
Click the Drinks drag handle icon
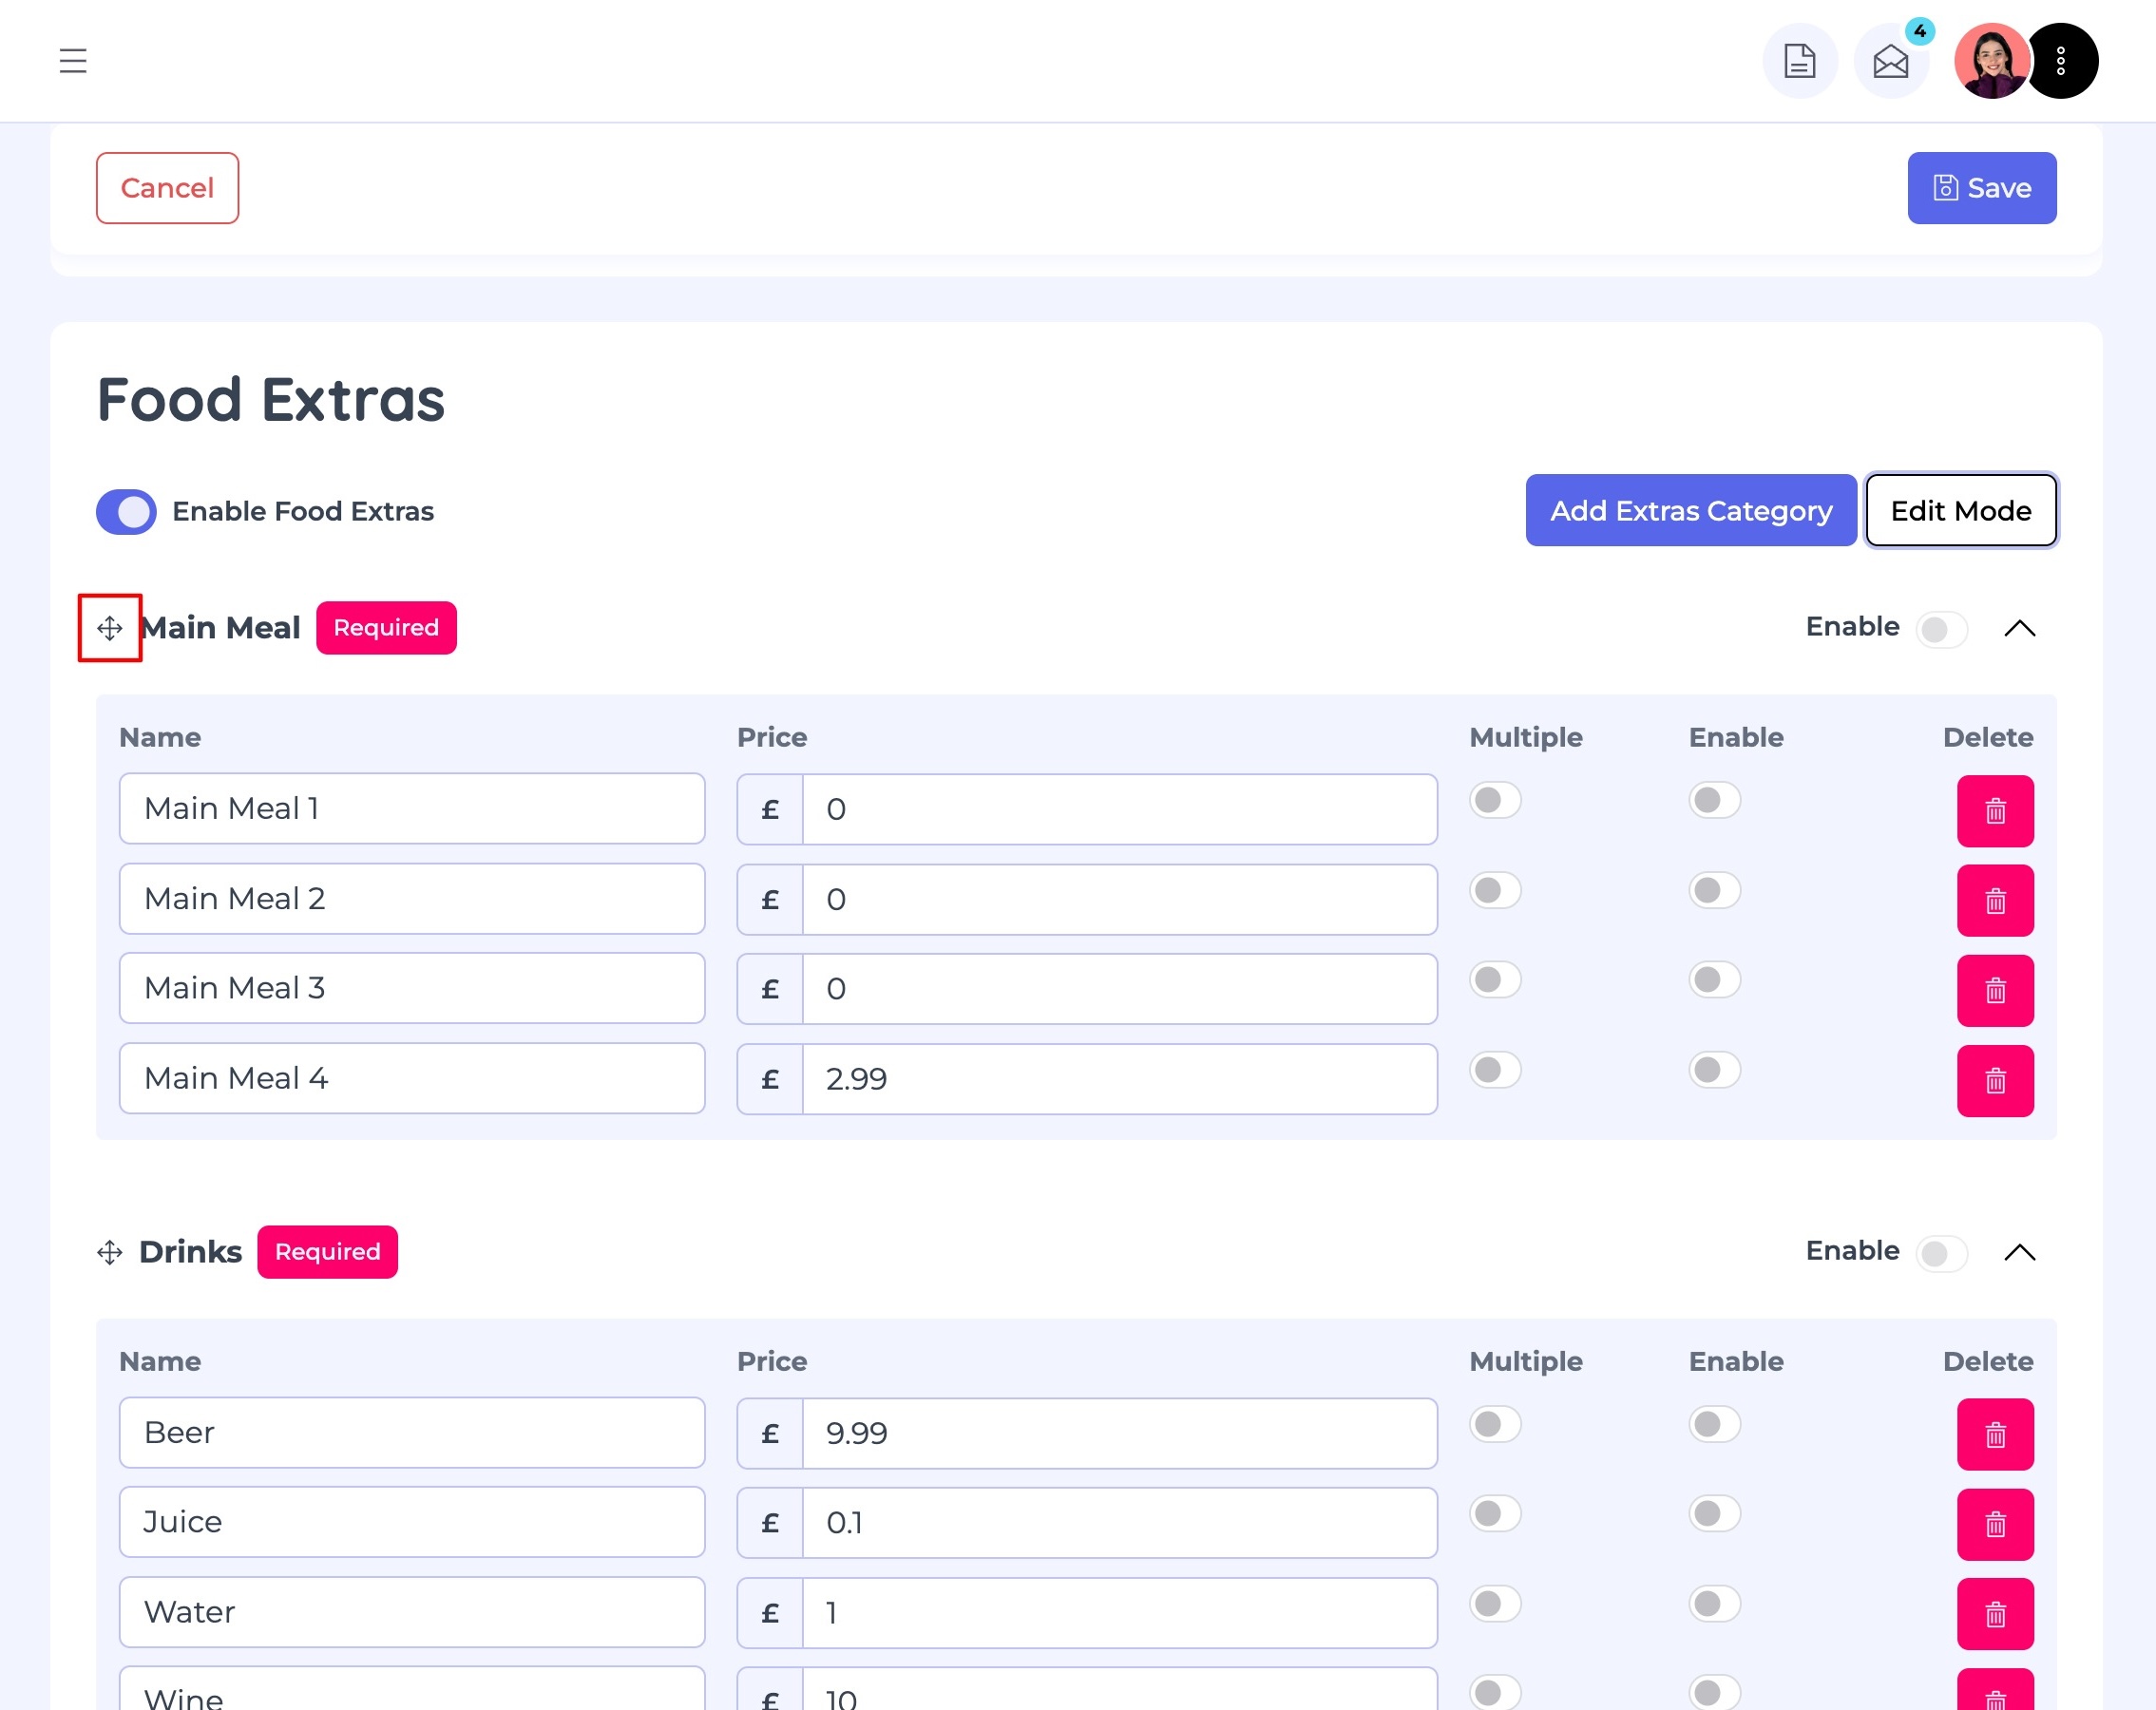coord(110,1252)
